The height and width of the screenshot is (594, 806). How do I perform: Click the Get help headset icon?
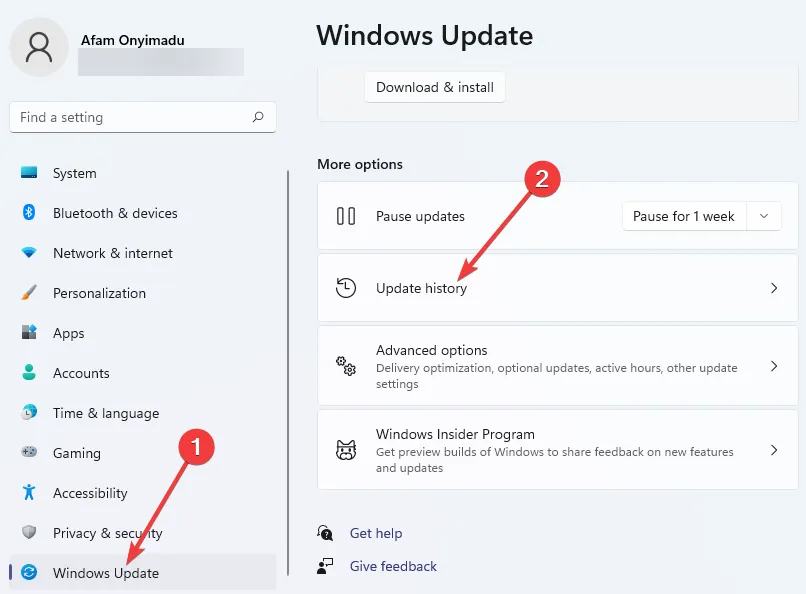[x=325, y=533]
